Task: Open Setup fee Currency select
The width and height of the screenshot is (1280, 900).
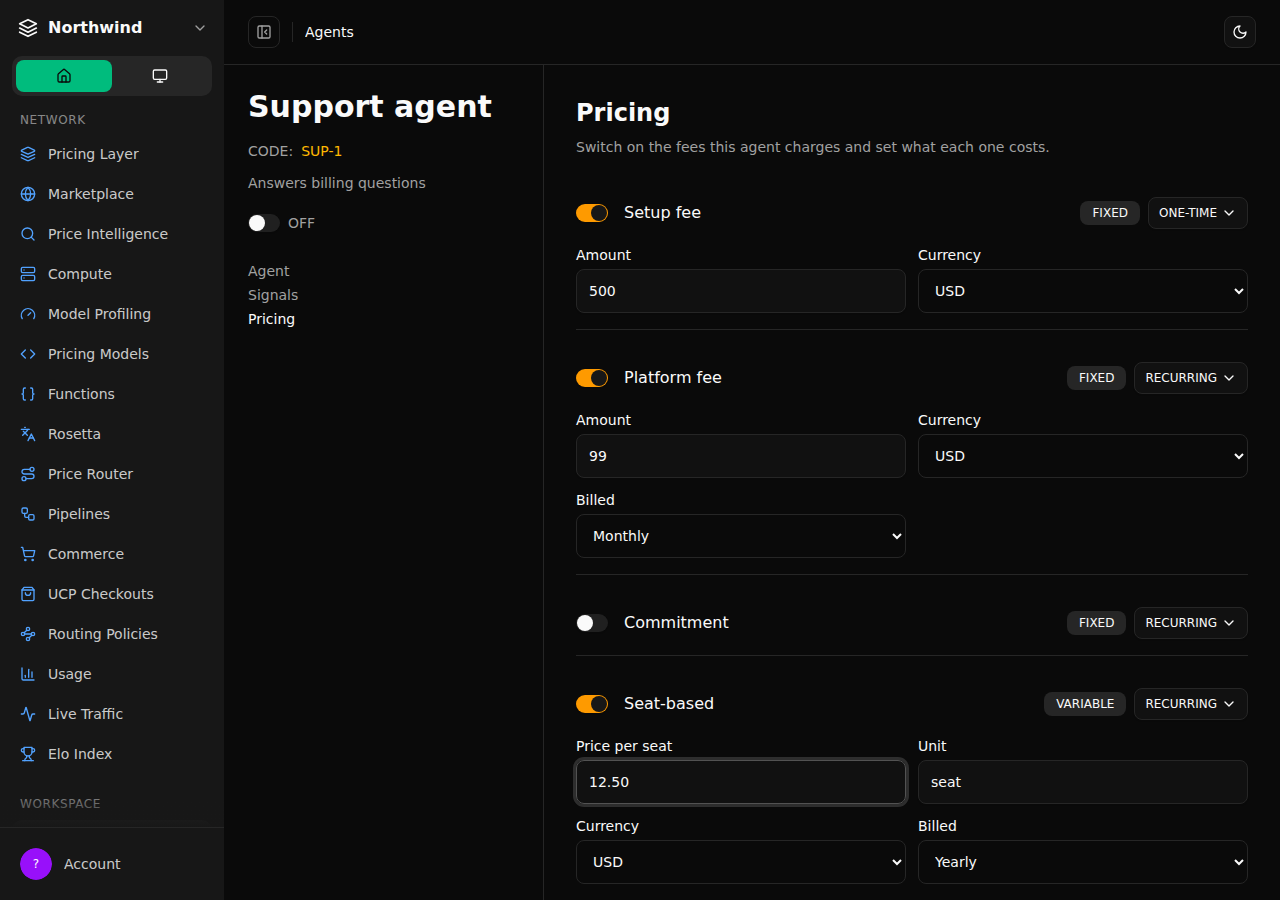Action: (x=1083, y=291)
